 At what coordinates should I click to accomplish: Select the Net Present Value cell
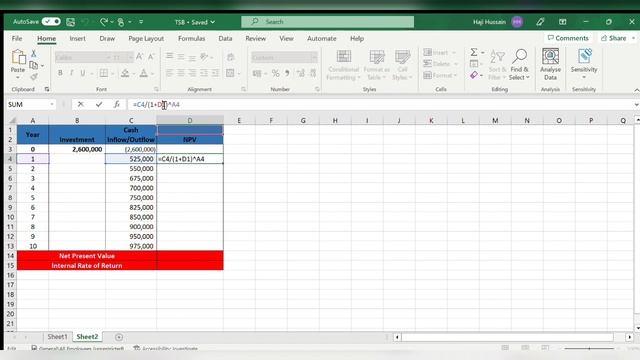pos(87,256)
